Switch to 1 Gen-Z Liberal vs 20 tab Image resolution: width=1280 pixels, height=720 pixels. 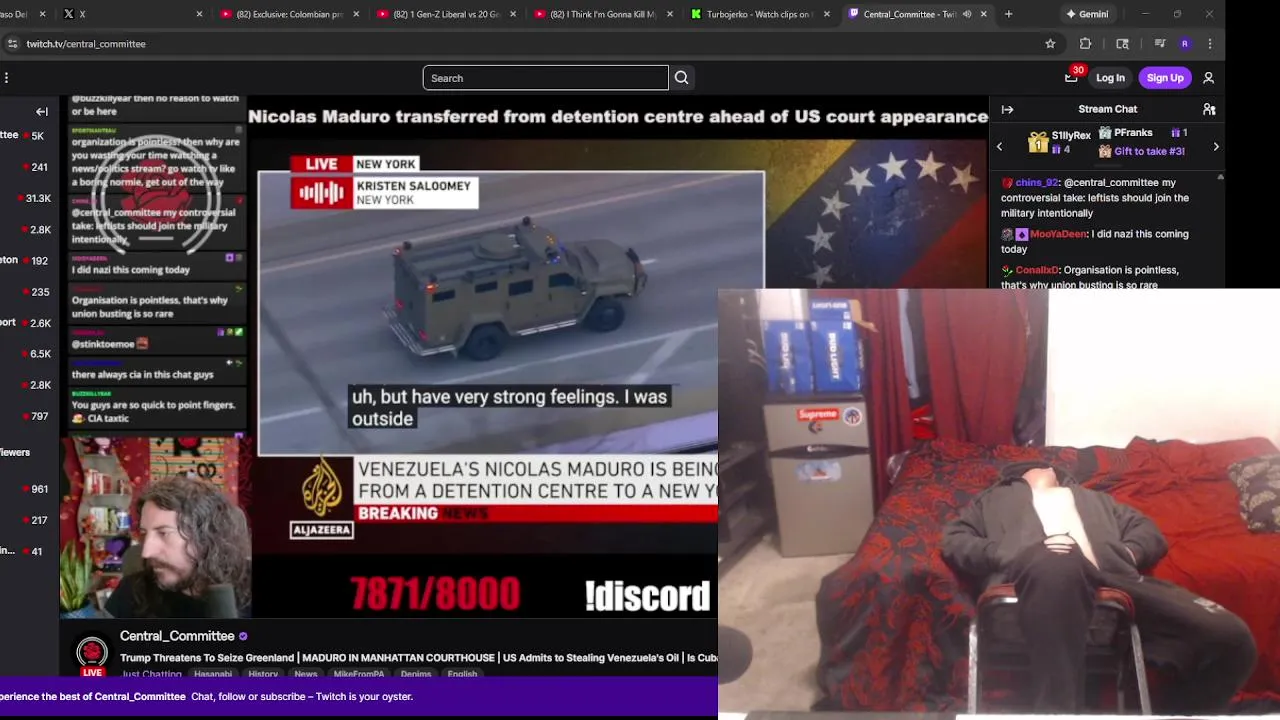[446, 14]
